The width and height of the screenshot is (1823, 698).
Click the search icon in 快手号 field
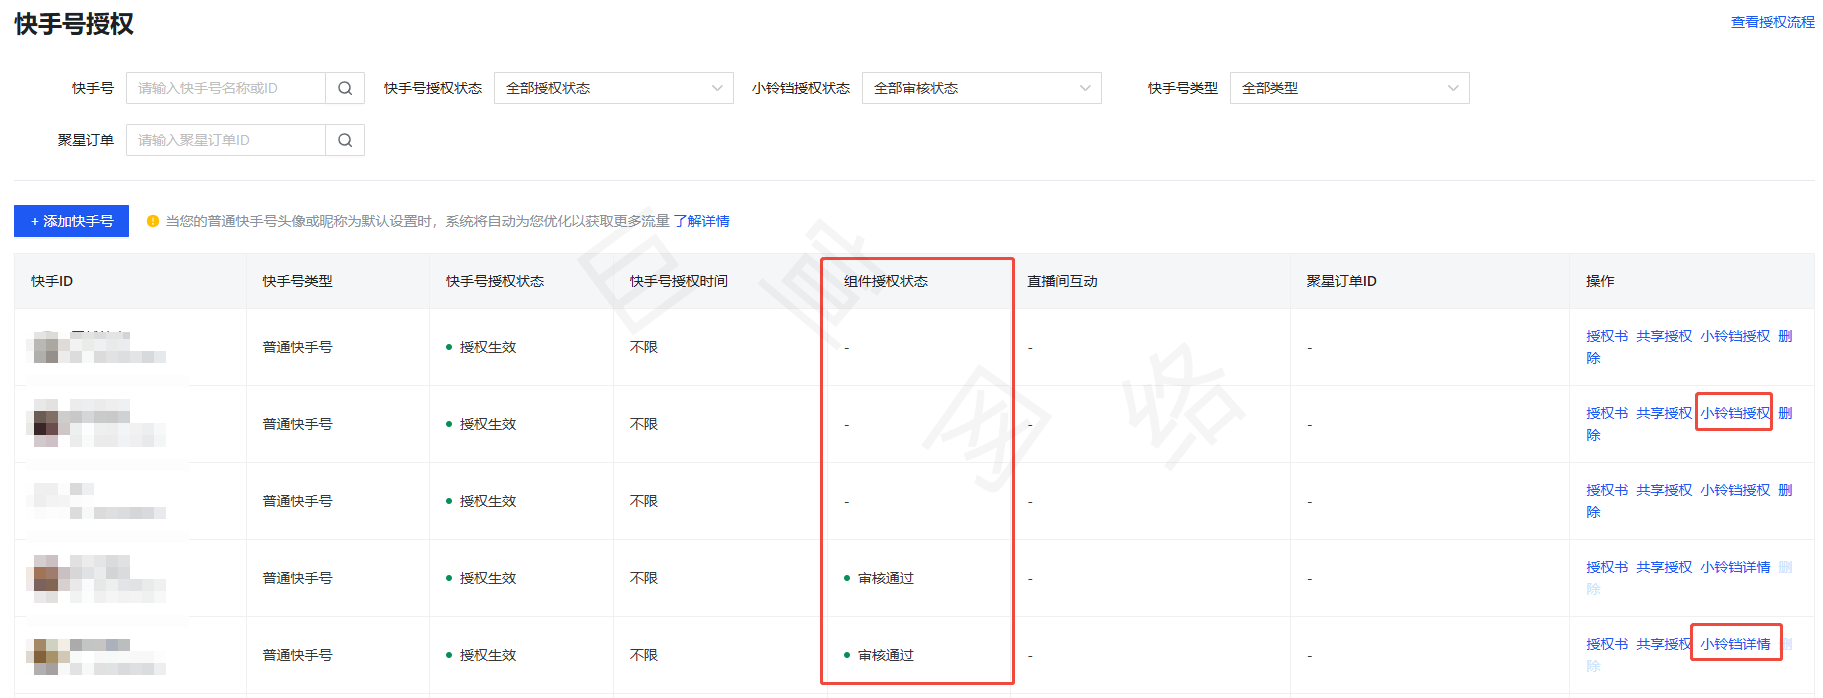[345, 88]
